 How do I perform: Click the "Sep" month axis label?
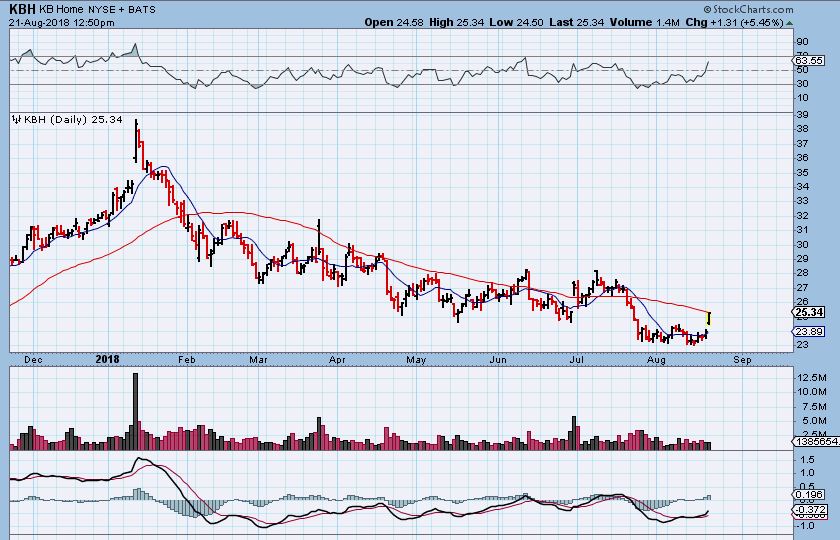click(x=742, y=359)
